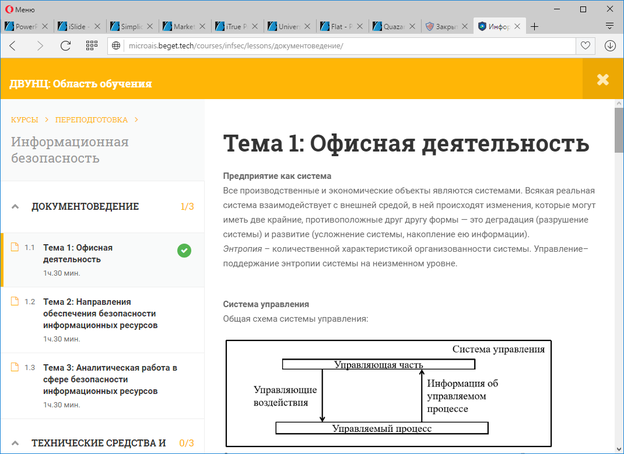Go back to previous page
The height and width of the screenshot is (454, 624).
pyautogui.click(x=13, y=46)
